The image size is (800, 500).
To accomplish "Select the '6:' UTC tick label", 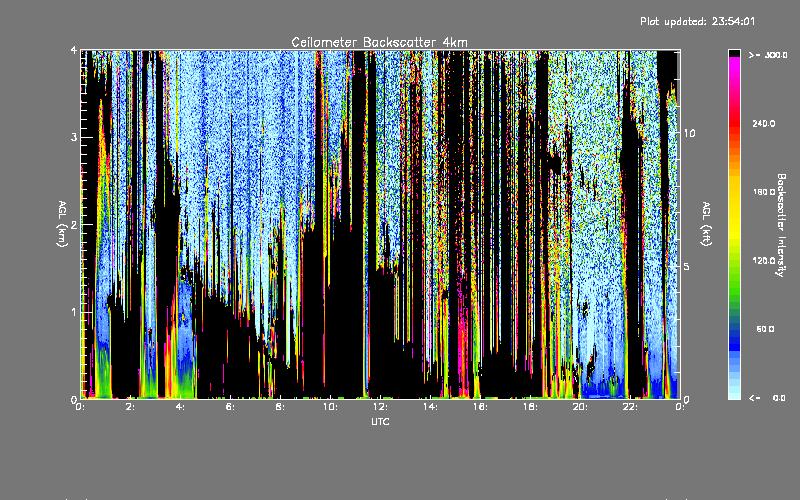I will click(231, 407).
